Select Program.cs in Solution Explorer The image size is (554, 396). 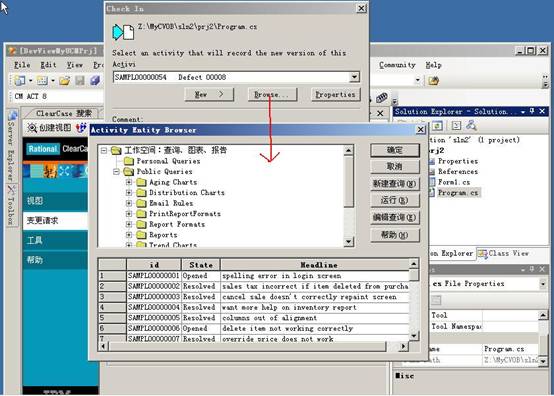(458, 193)
